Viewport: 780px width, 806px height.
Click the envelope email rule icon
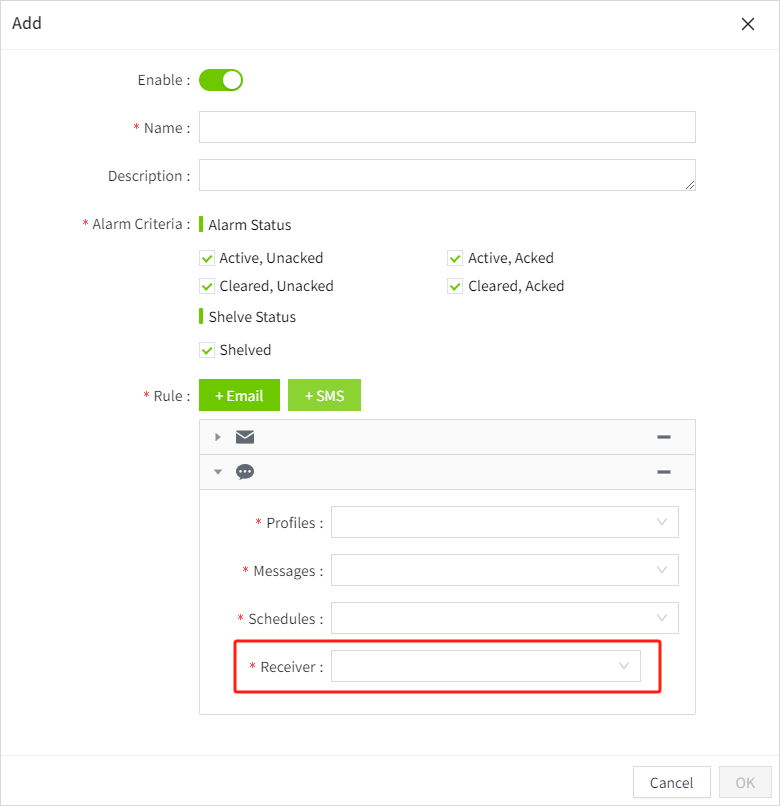coord(245,437)
